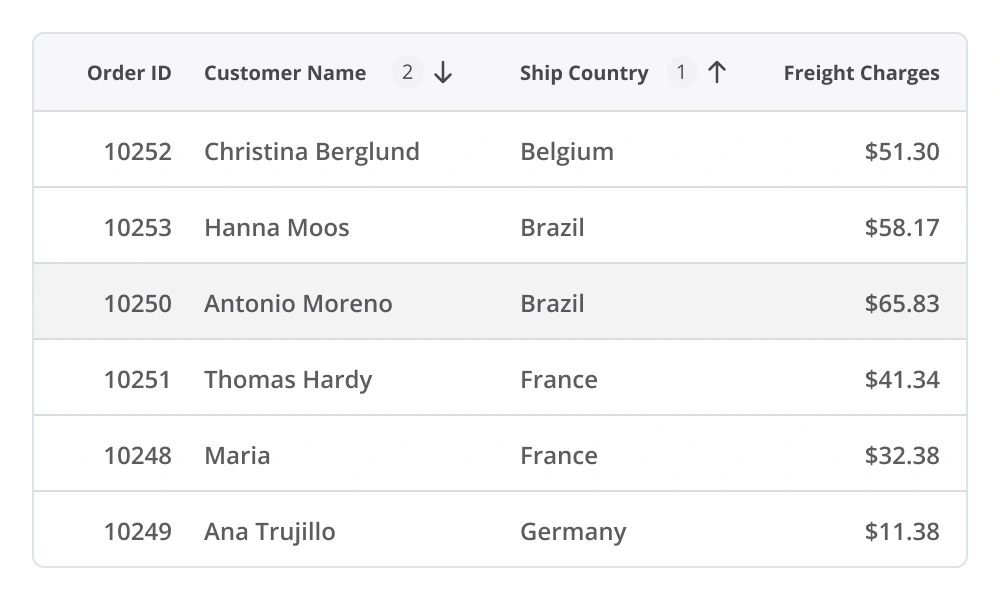Sort by the Freight Charges column header
The image size is (1000, 600).
click(861, 73)
